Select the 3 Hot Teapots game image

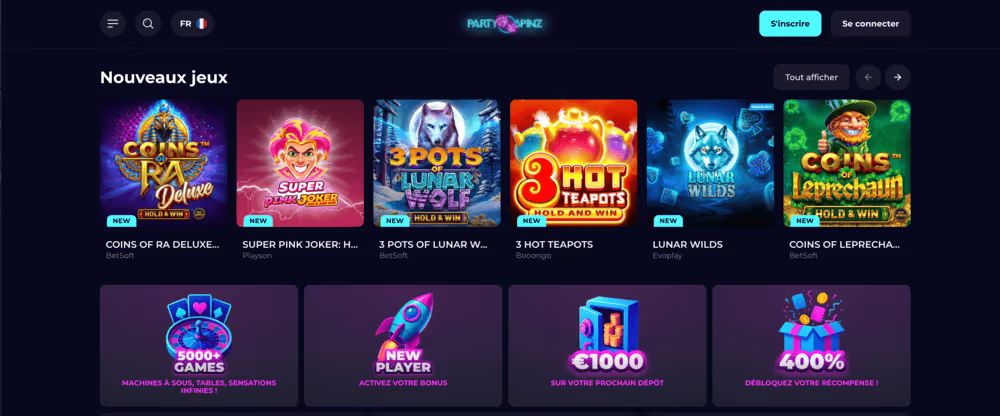(x=573, y=163)
